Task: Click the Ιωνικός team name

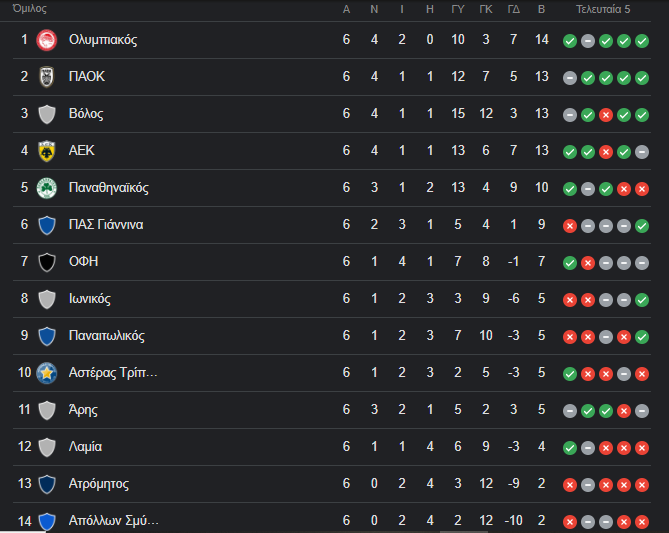Action: tap(89, 299)
